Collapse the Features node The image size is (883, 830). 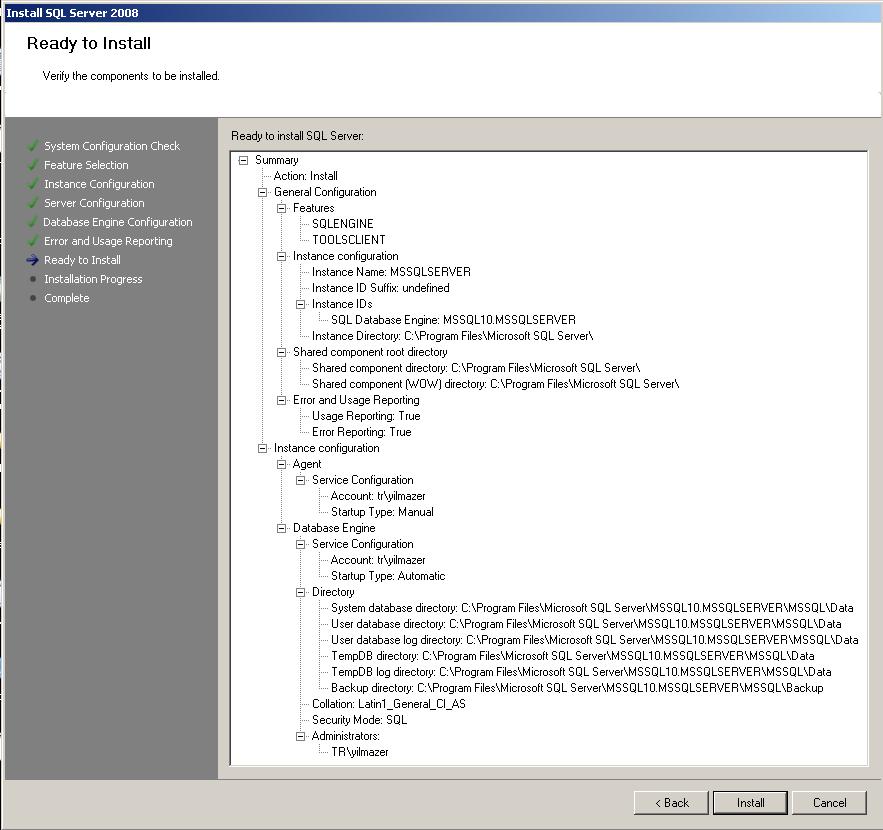(282, 208)
